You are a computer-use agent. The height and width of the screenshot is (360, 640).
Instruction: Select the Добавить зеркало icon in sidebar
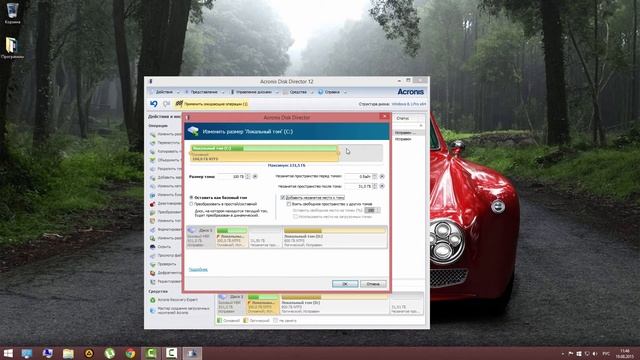(153, 178)
